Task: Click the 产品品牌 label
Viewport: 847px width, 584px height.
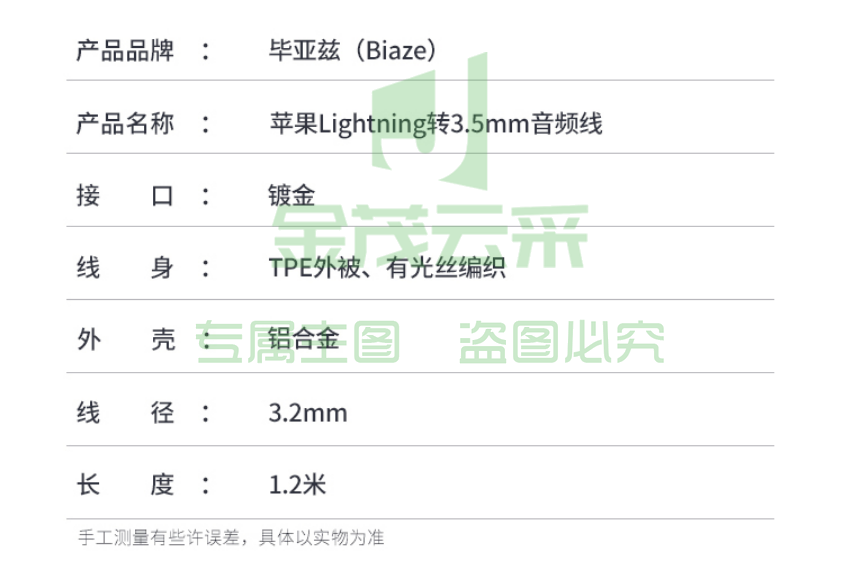Action: (x=125, y=51)
